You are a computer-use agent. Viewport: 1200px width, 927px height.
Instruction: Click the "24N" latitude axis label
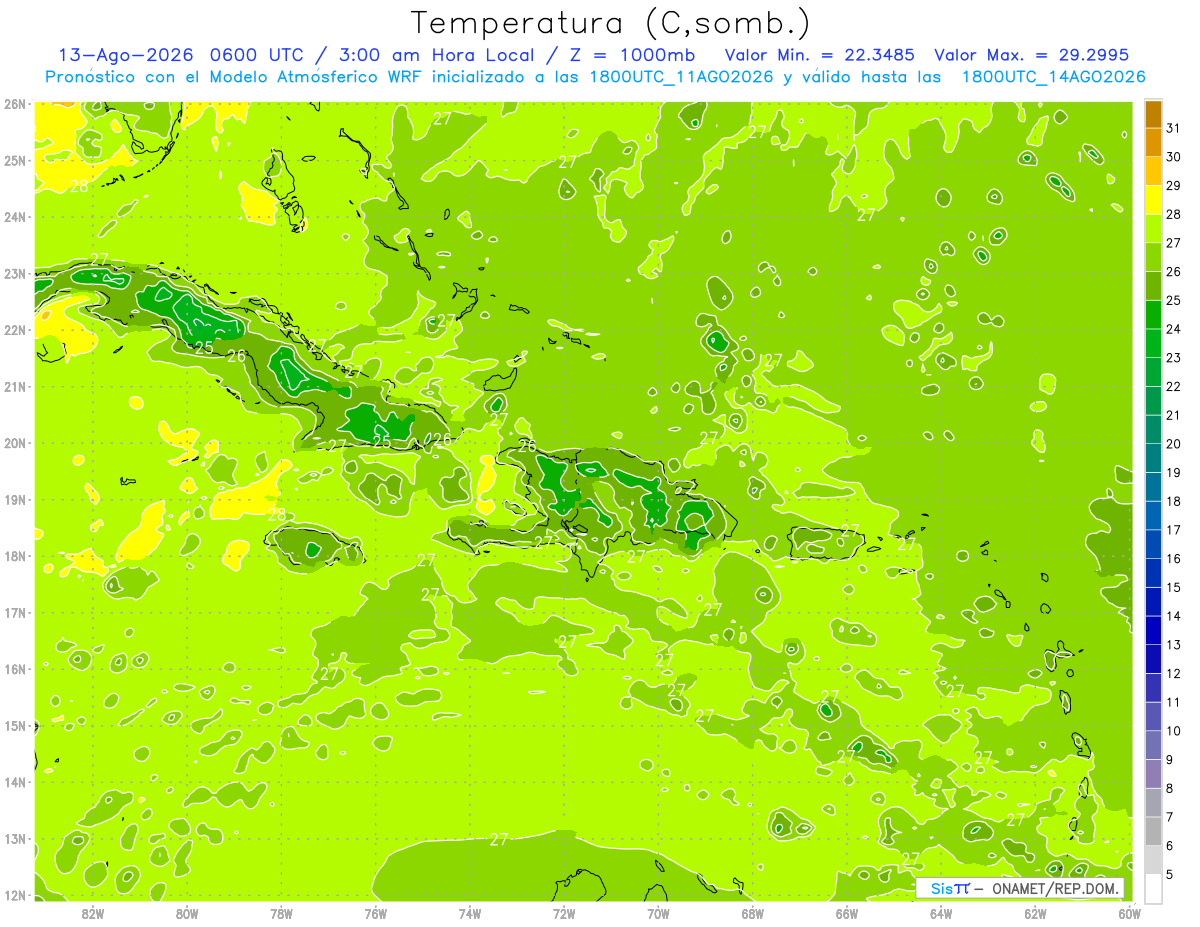pos(15,217)
